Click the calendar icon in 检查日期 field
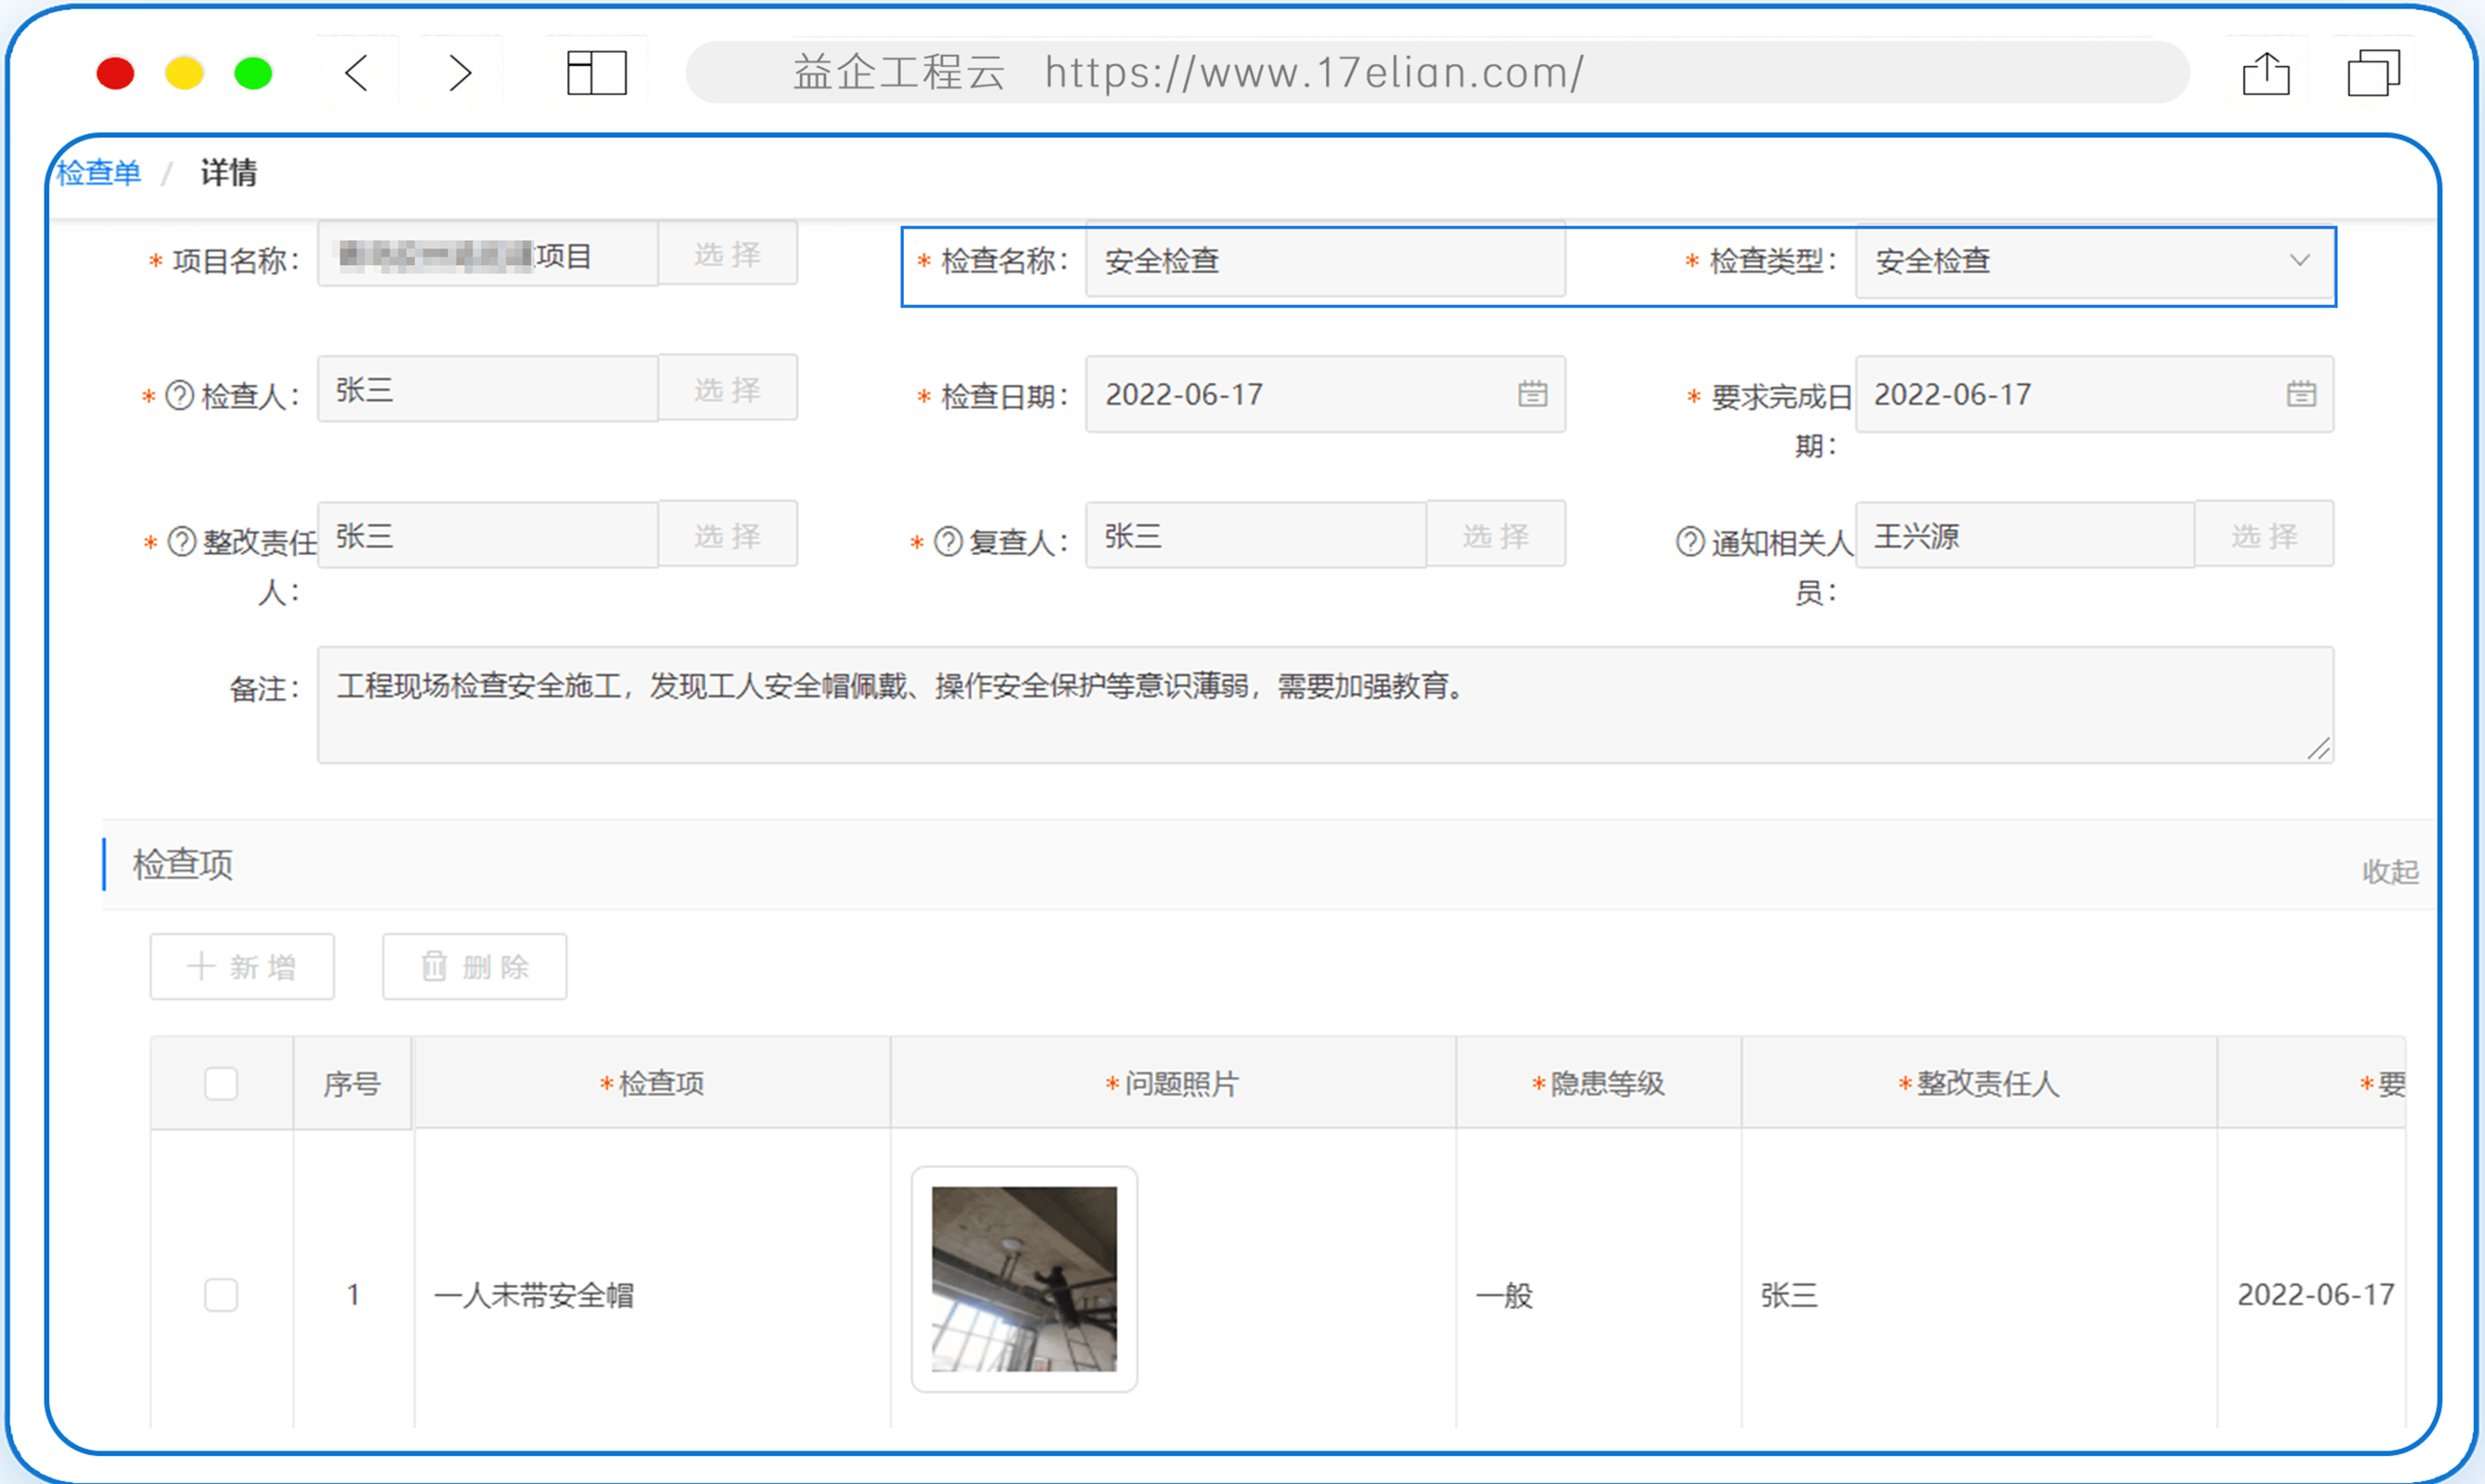 1532,394
